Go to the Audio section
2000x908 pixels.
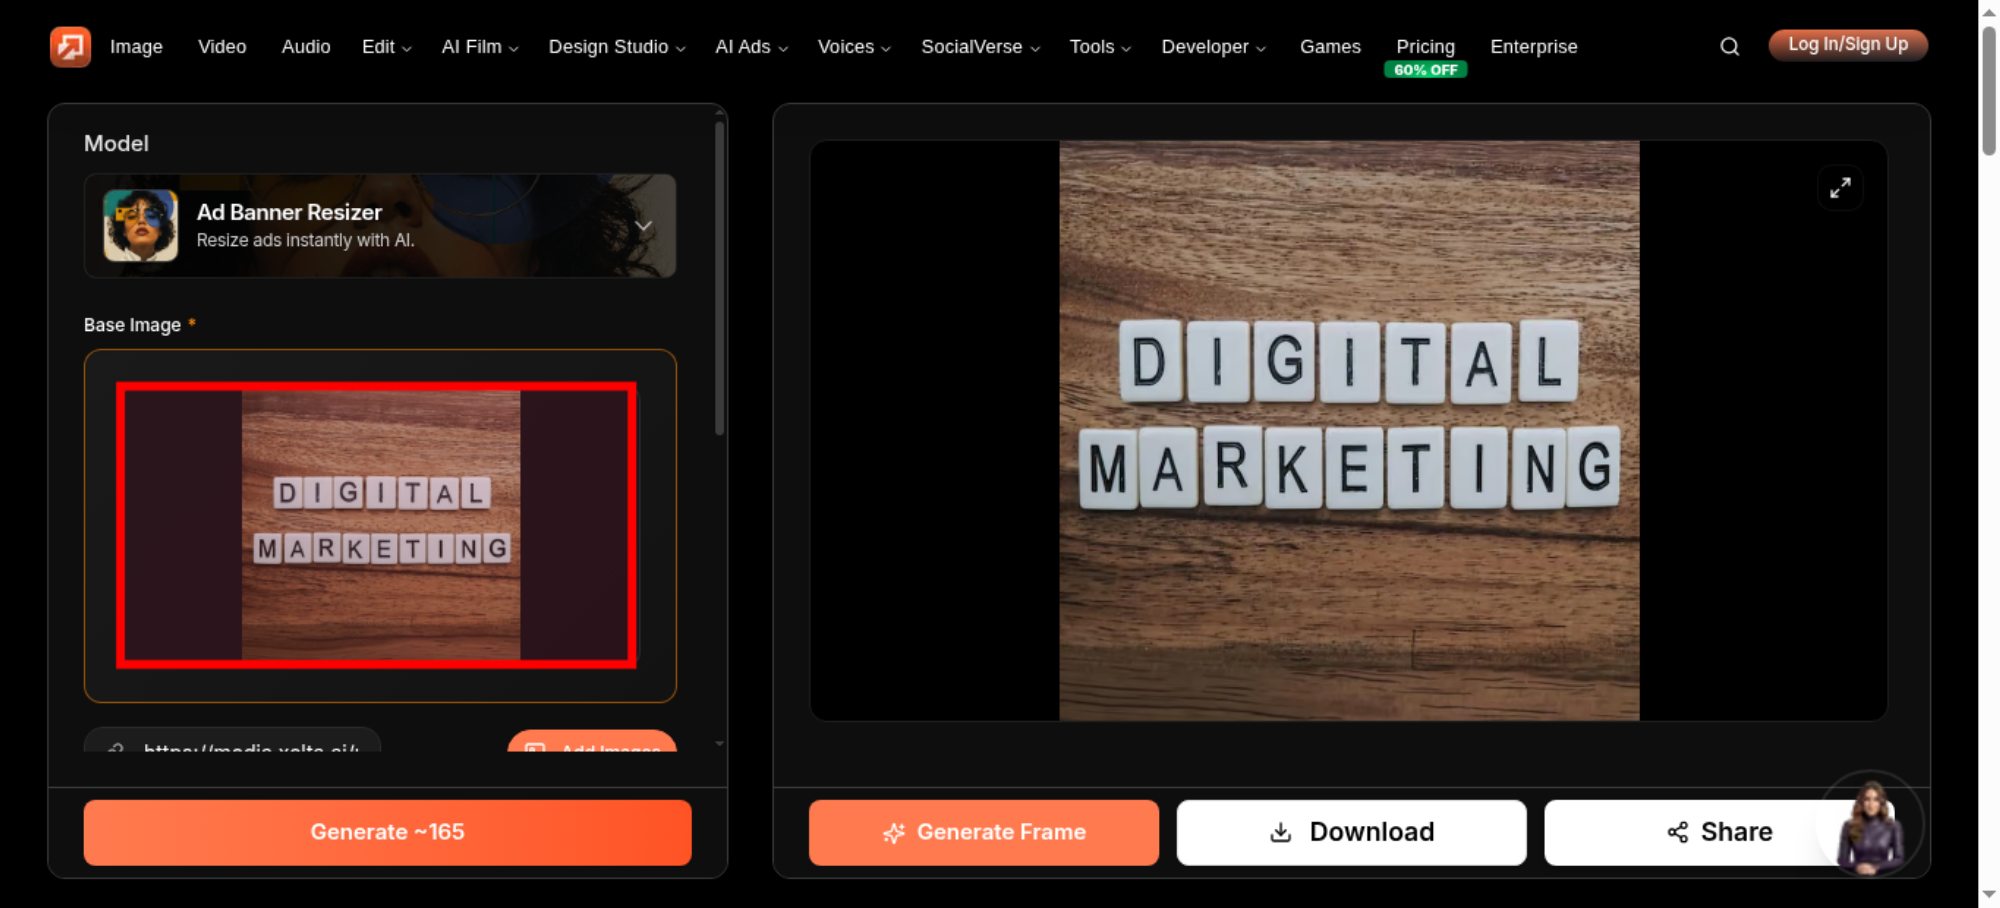[306, 47]
